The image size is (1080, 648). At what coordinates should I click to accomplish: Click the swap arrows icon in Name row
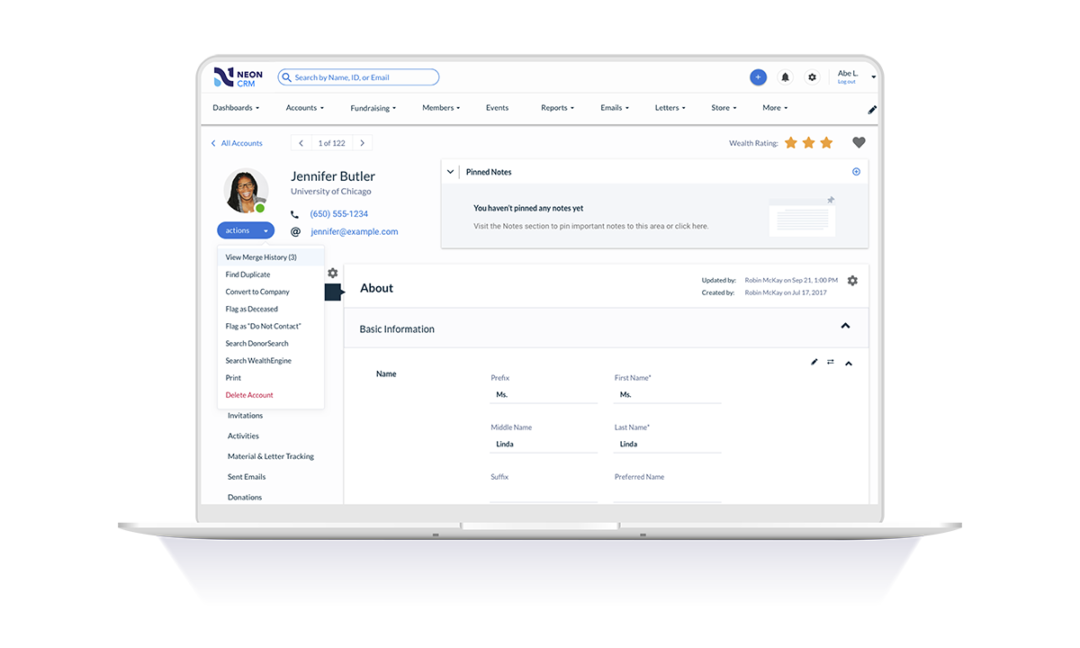831,362
